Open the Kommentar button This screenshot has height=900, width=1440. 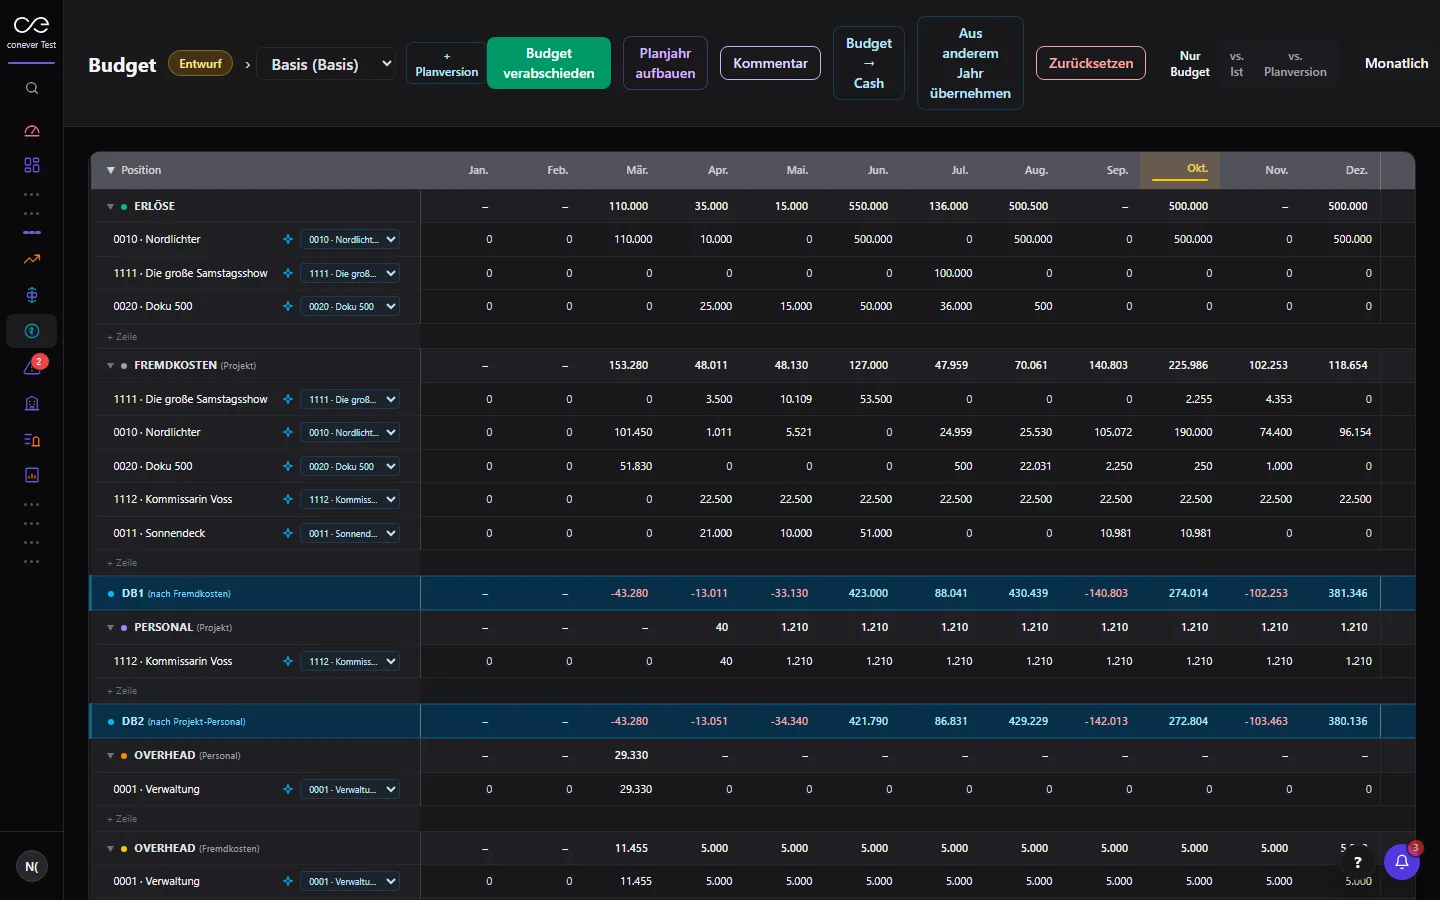(770, 63)
